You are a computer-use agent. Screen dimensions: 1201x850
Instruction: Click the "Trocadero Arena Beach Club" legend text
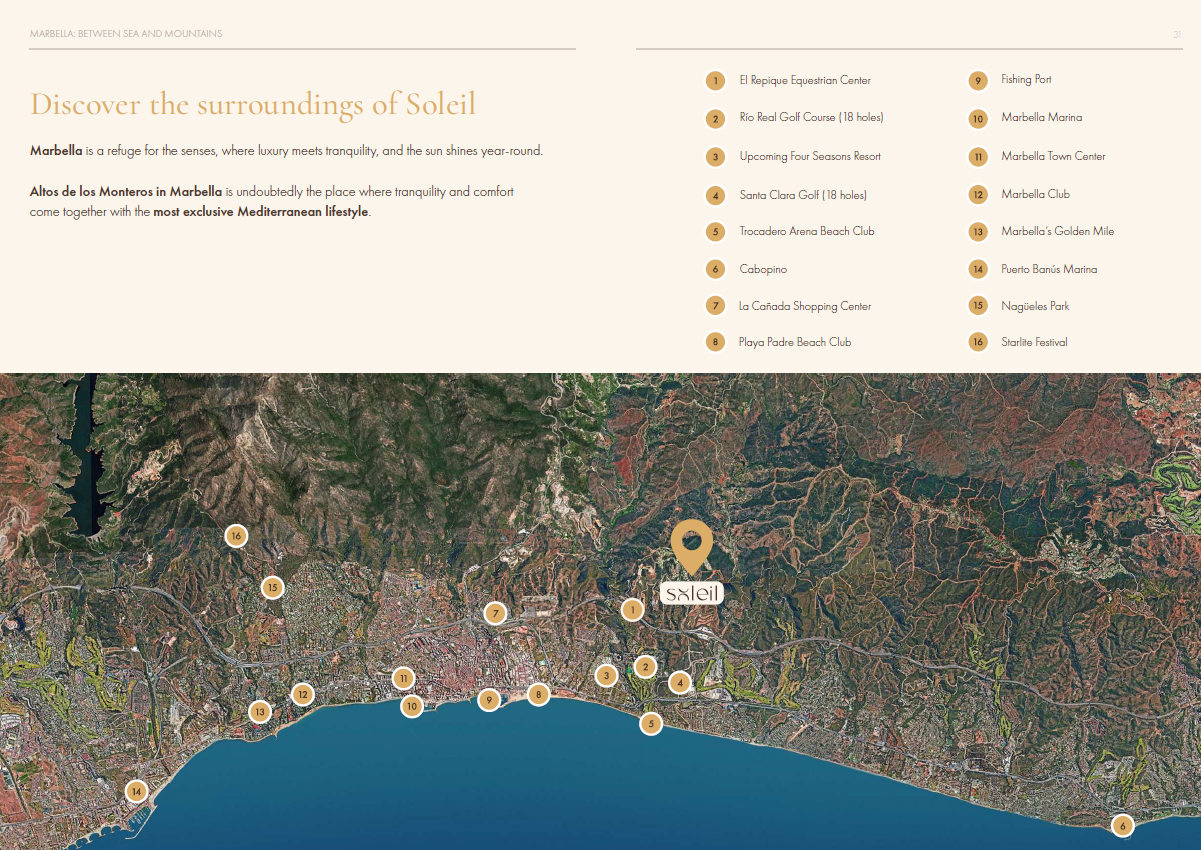[x=807, y=231]
